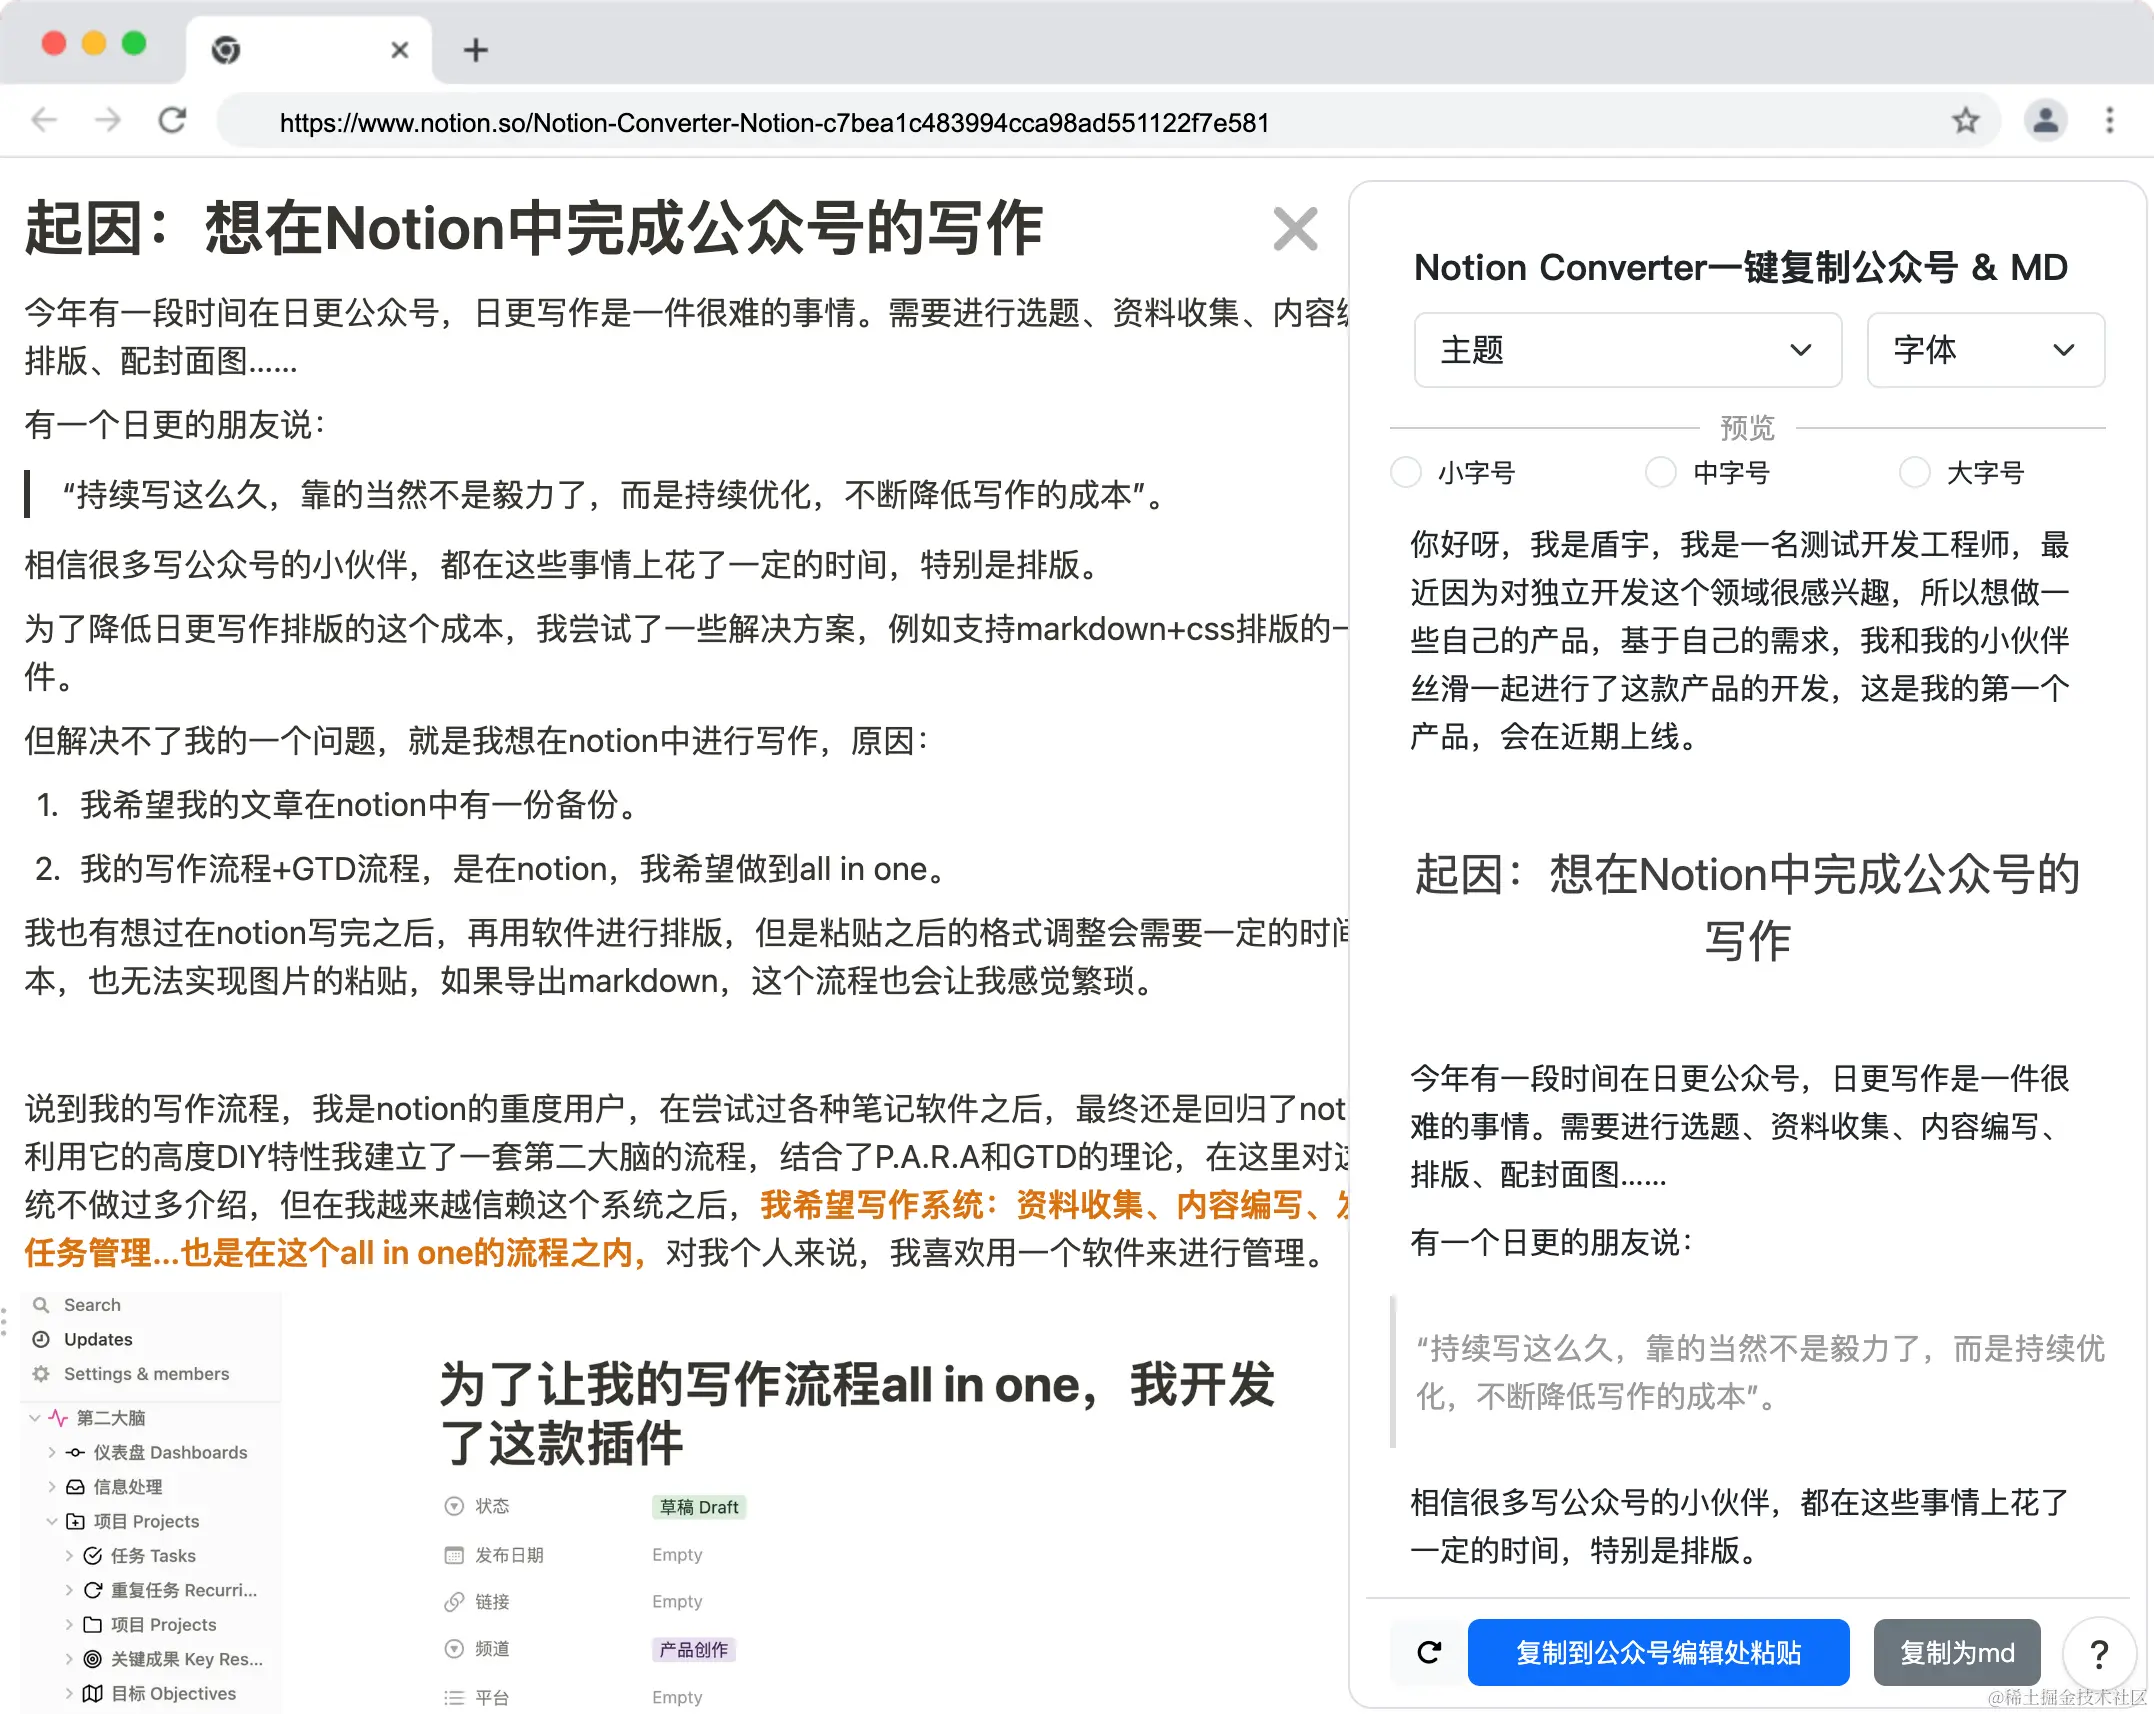Open the question mark help button
The height and width of the screenshot is (1714, 2154).
coord(2099,1653)
